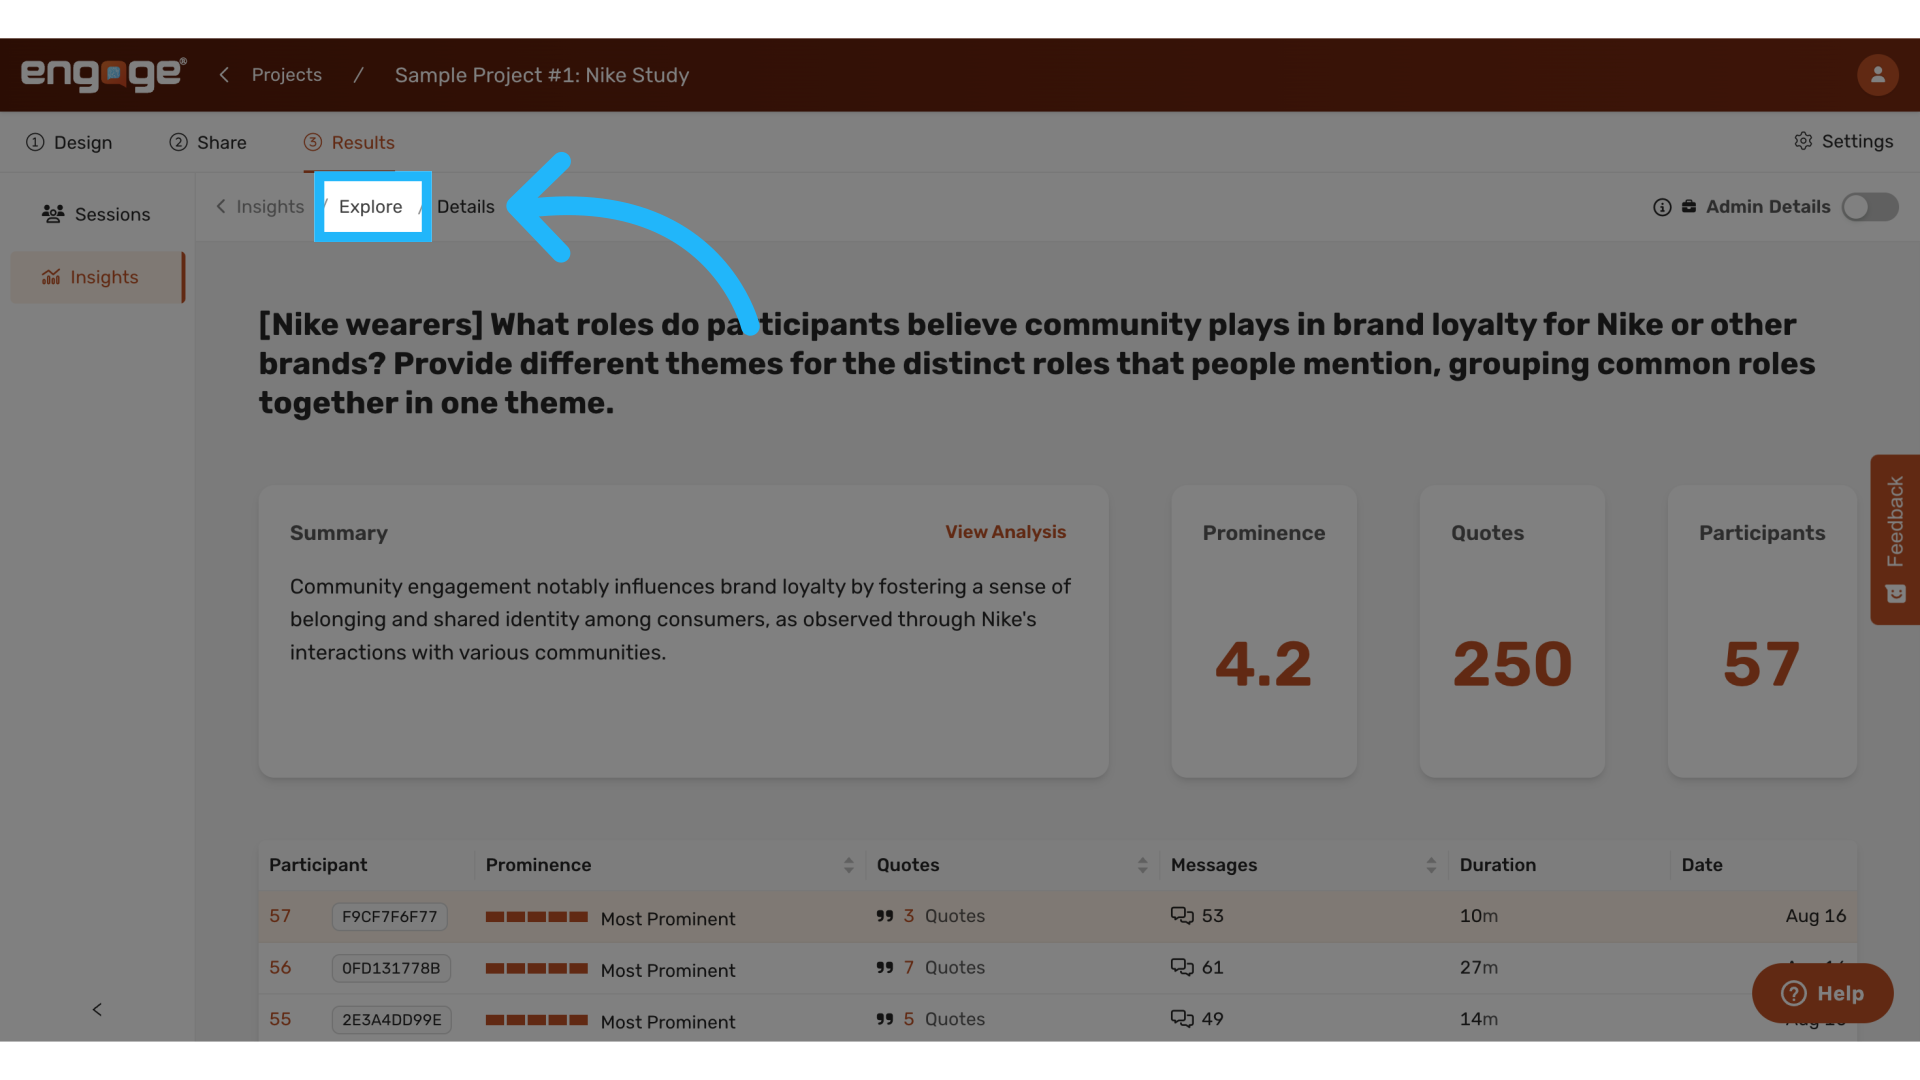Click participant number 55

[x=280, y=1019]
